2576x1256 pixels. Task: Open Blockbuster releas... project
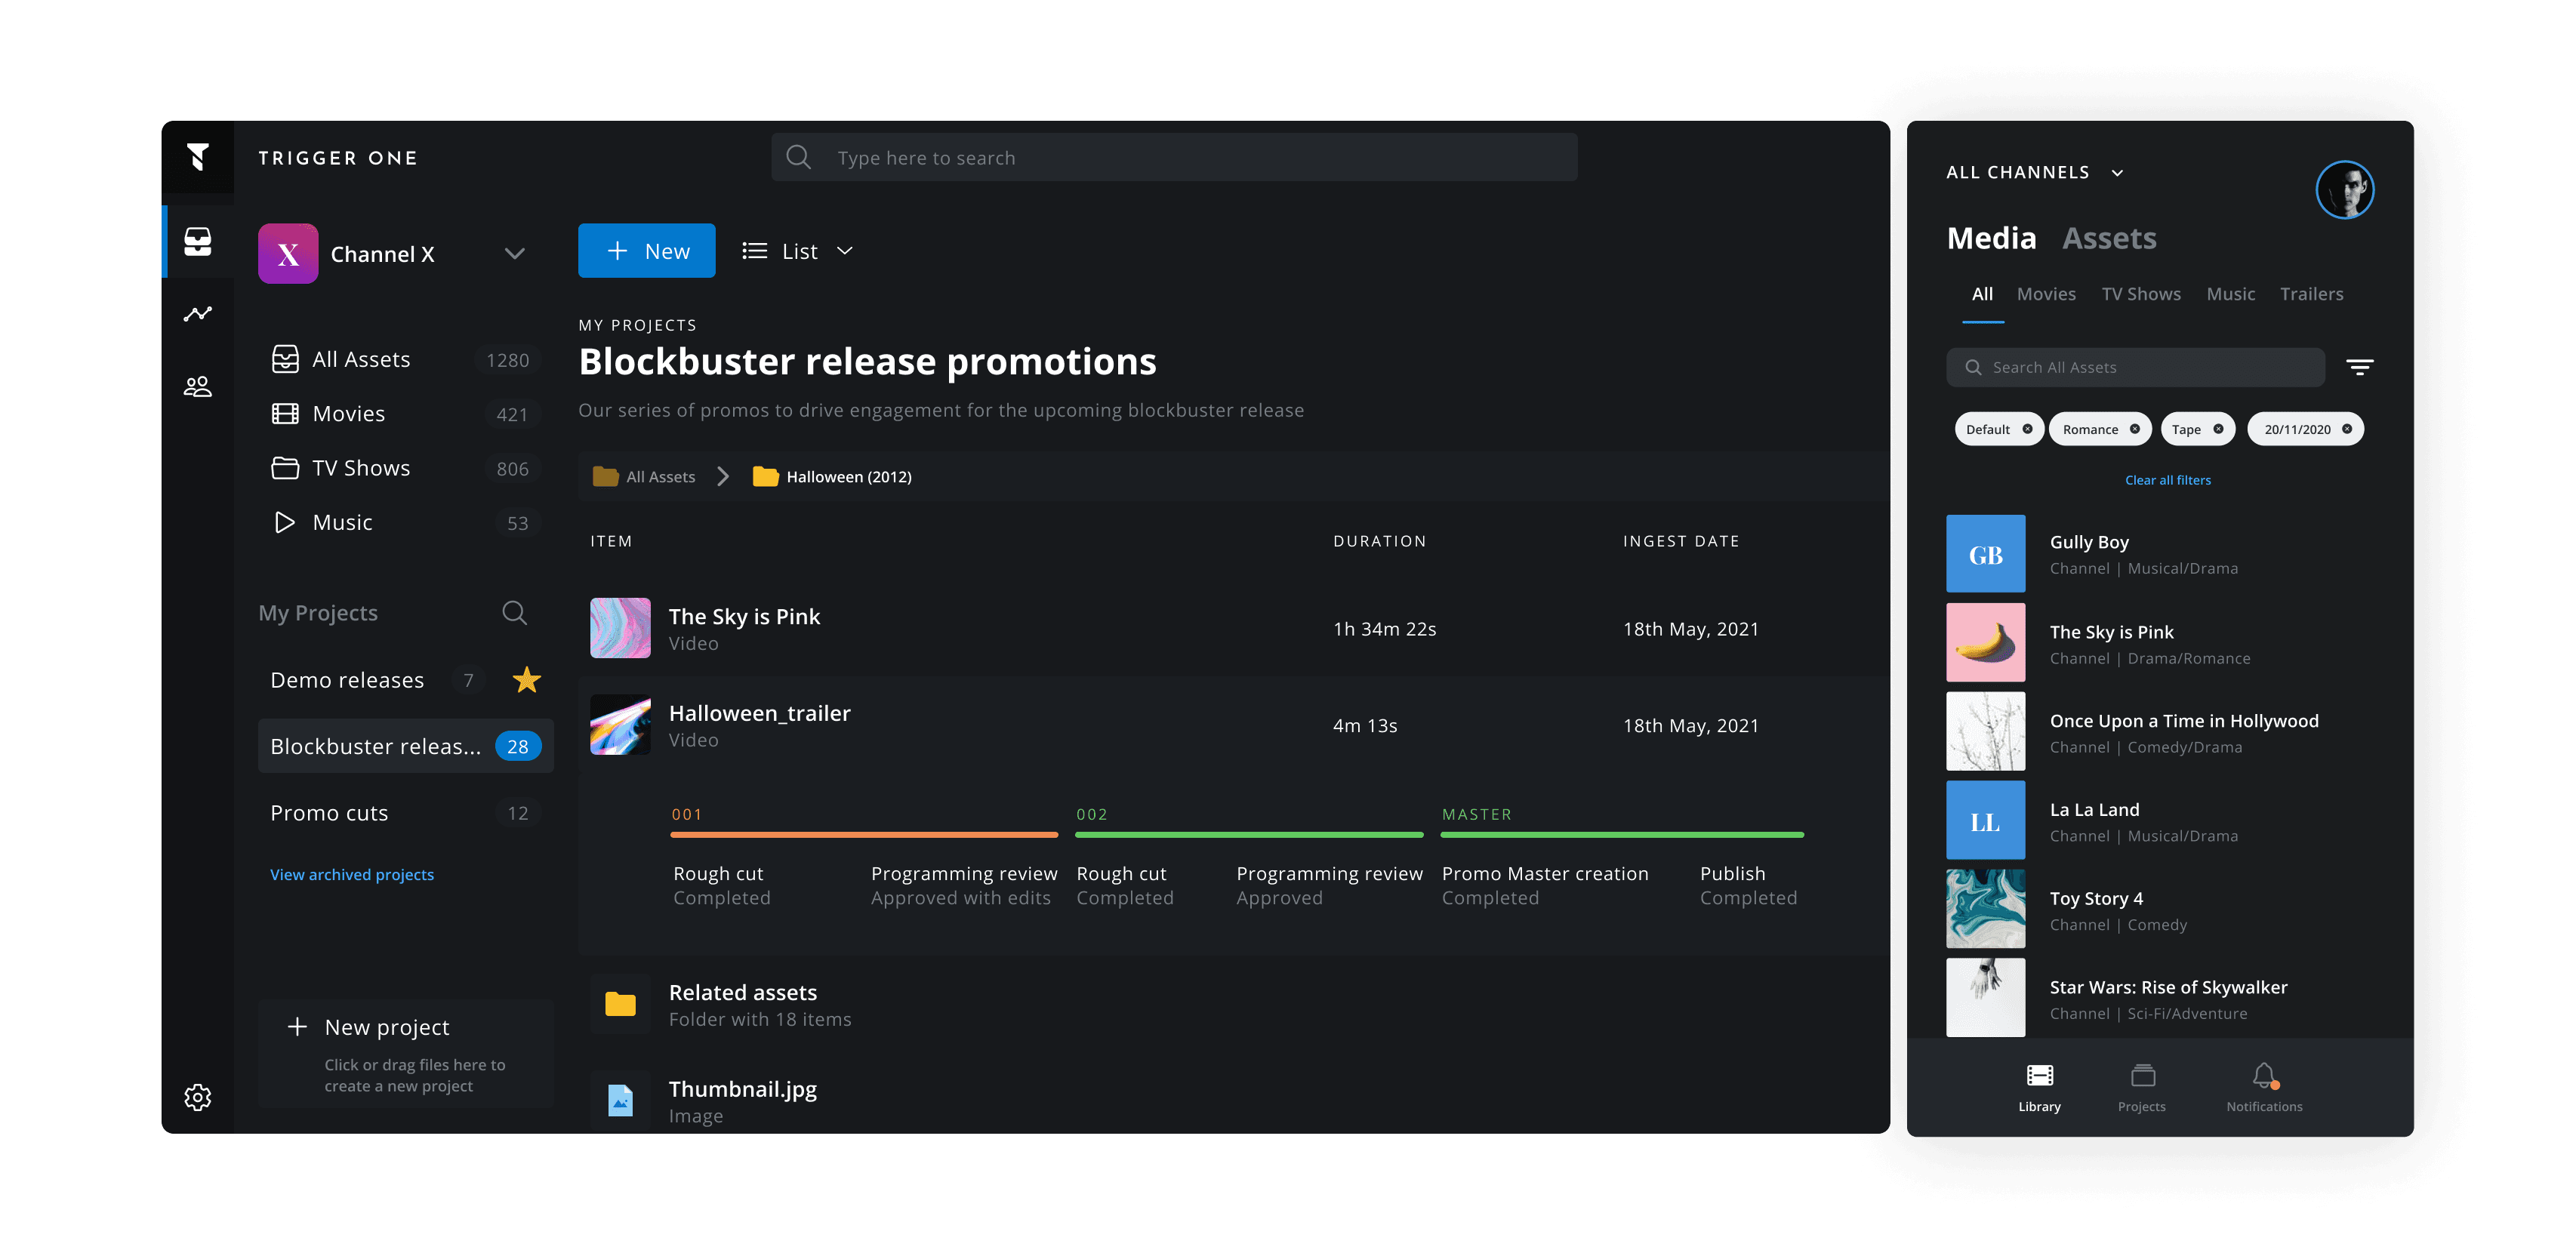tap(405, 746)
